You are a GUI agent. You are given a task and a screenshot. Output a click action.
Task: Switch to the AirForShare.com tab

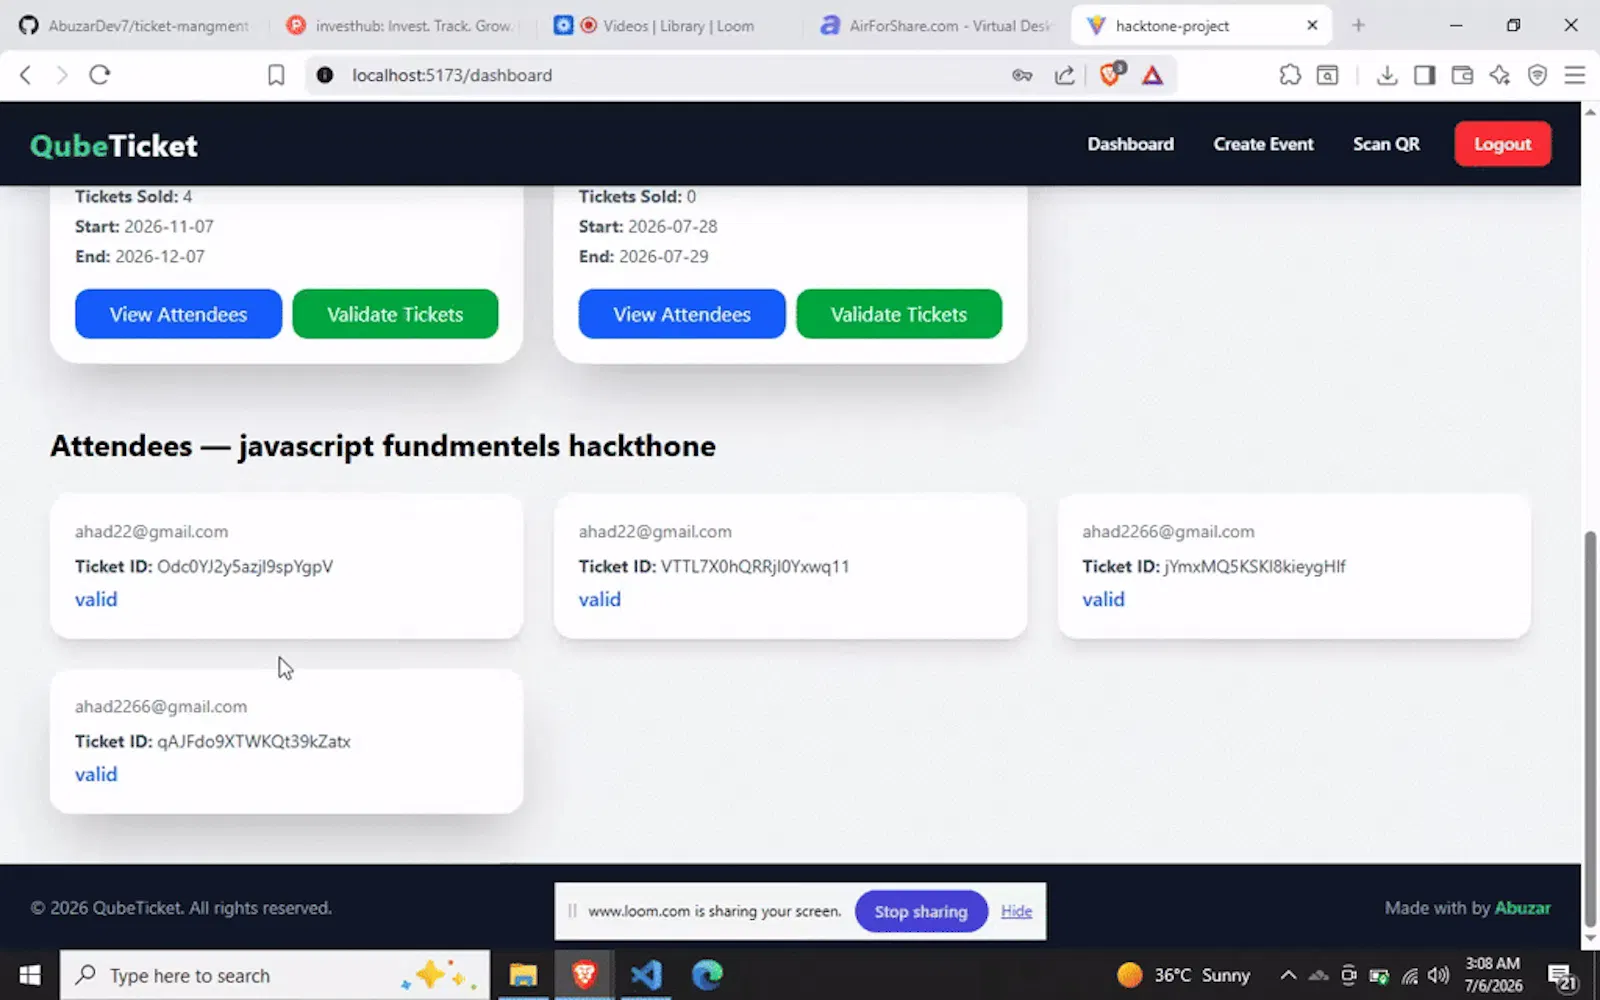tap(936, 25)
